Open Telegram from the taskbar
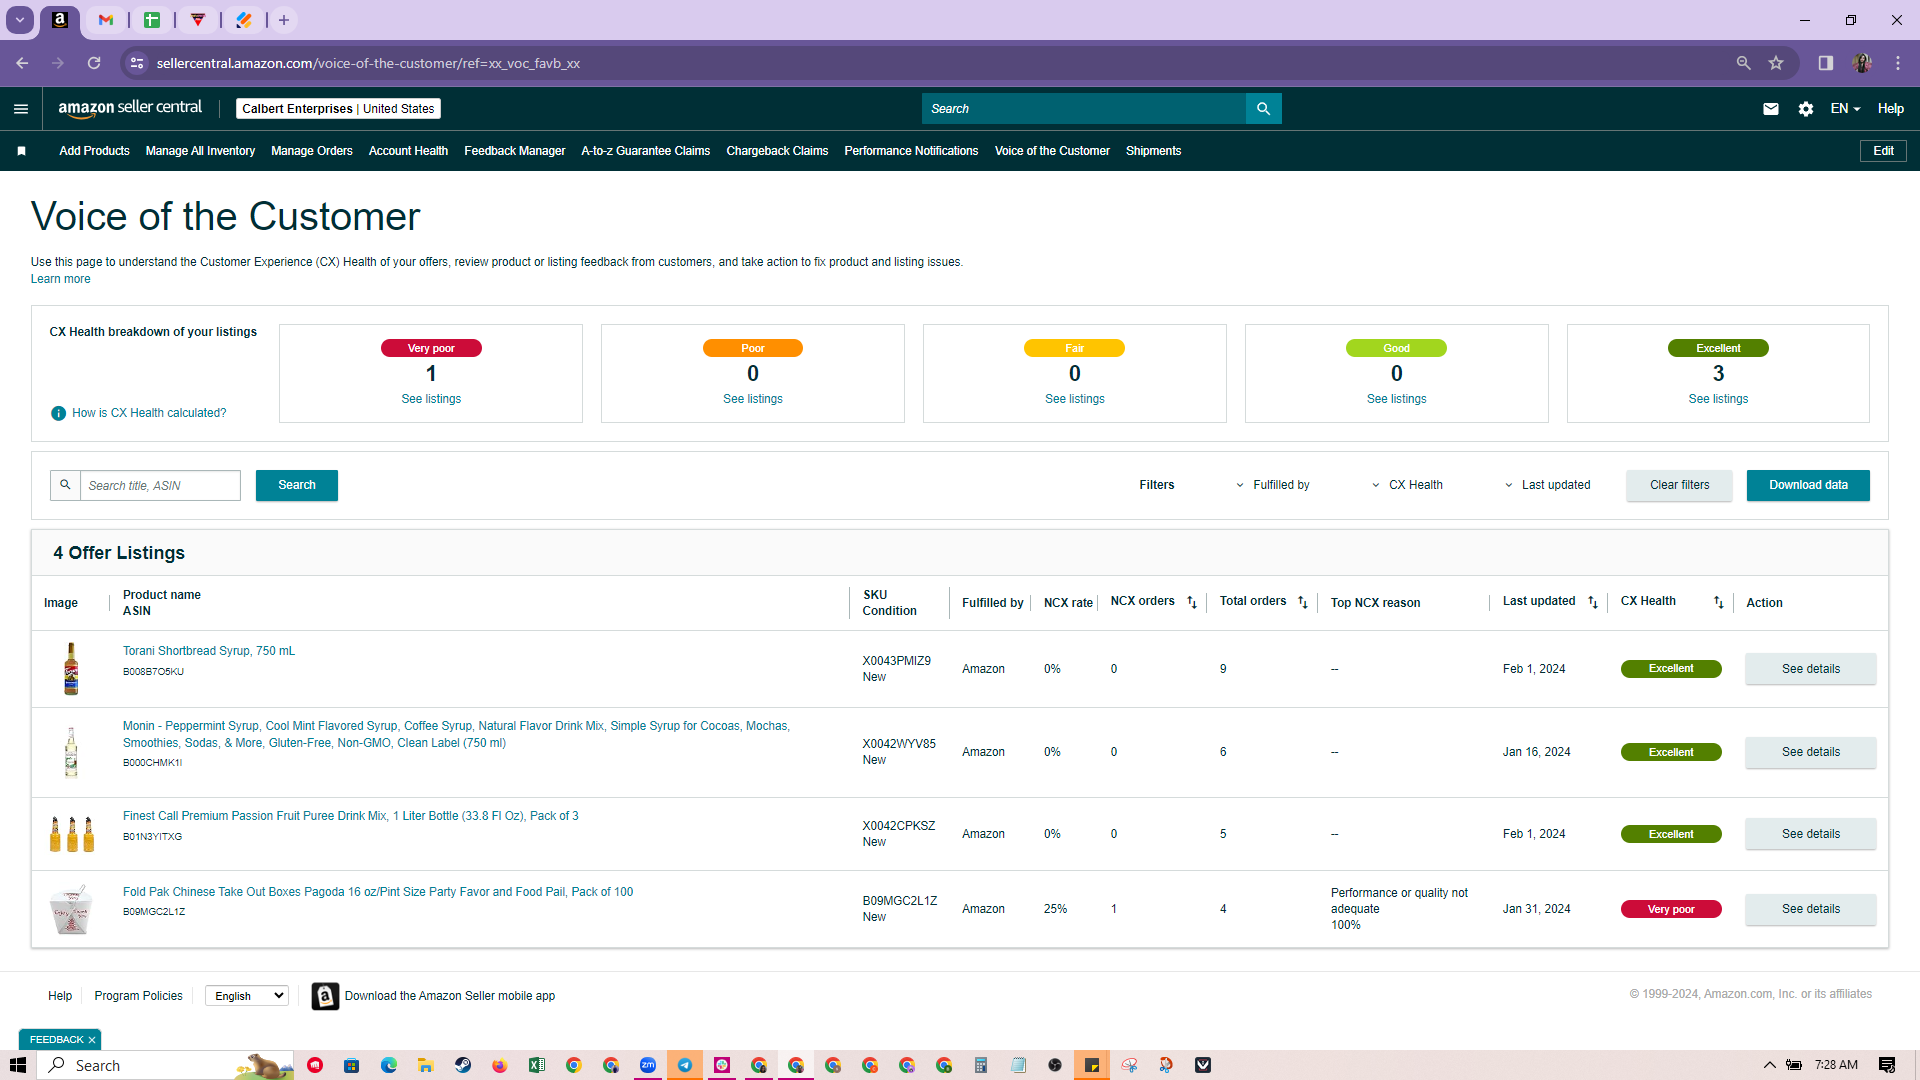This screenshot has width=1920, height=1080. click(685, 1065)
